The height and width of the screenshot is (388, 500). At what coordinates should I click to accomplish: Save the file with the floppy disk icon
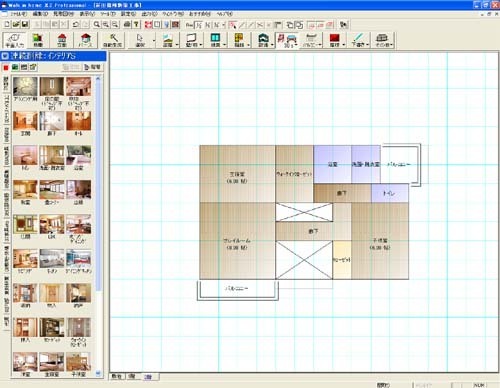click(25, 24)
